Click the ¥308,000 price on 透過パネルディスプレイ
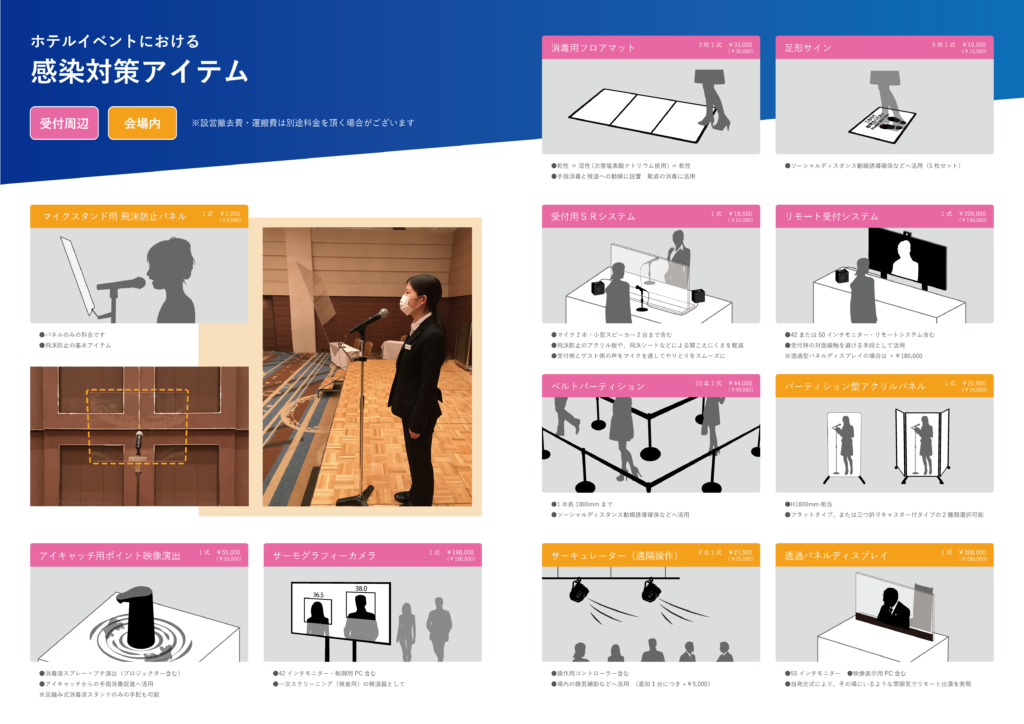 (972, 552)
